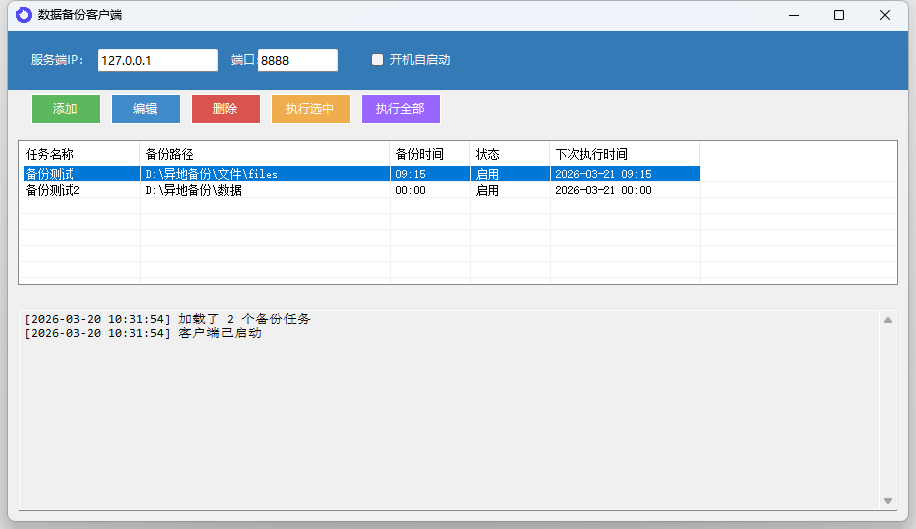Select the 备份测试2 task row
Screen dimensions: 916x529
(80, 190)
